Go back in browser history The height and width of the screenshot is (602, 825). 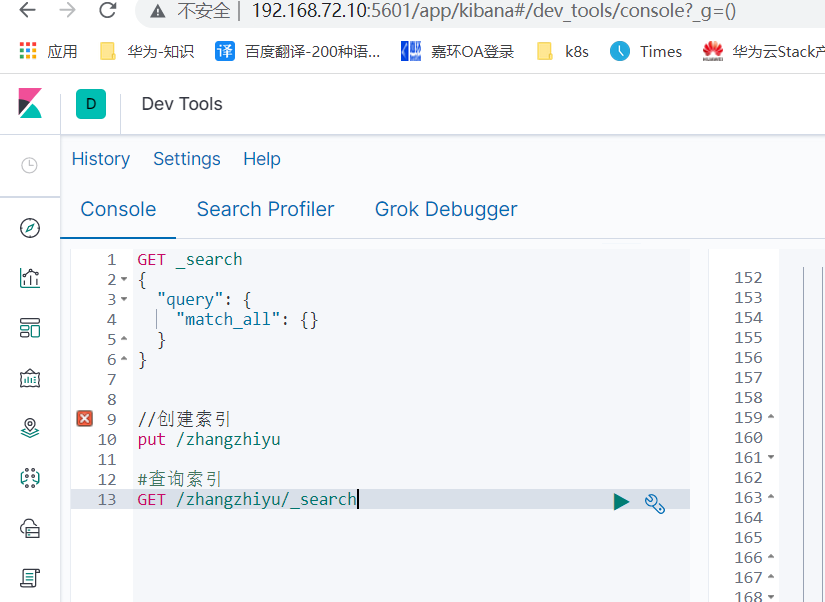click(27, 10)
